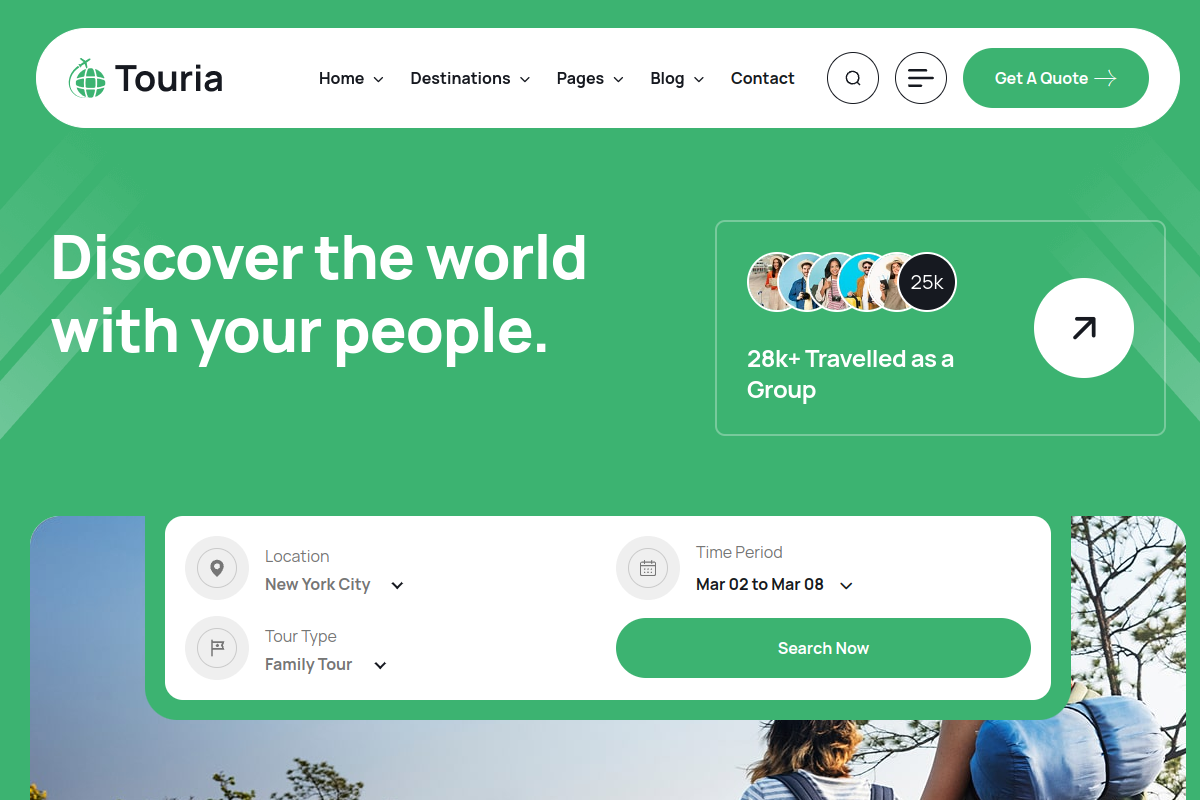Open the hamburger side menu icon
This screenshot has height=800, width=1200.
[921, 78]
